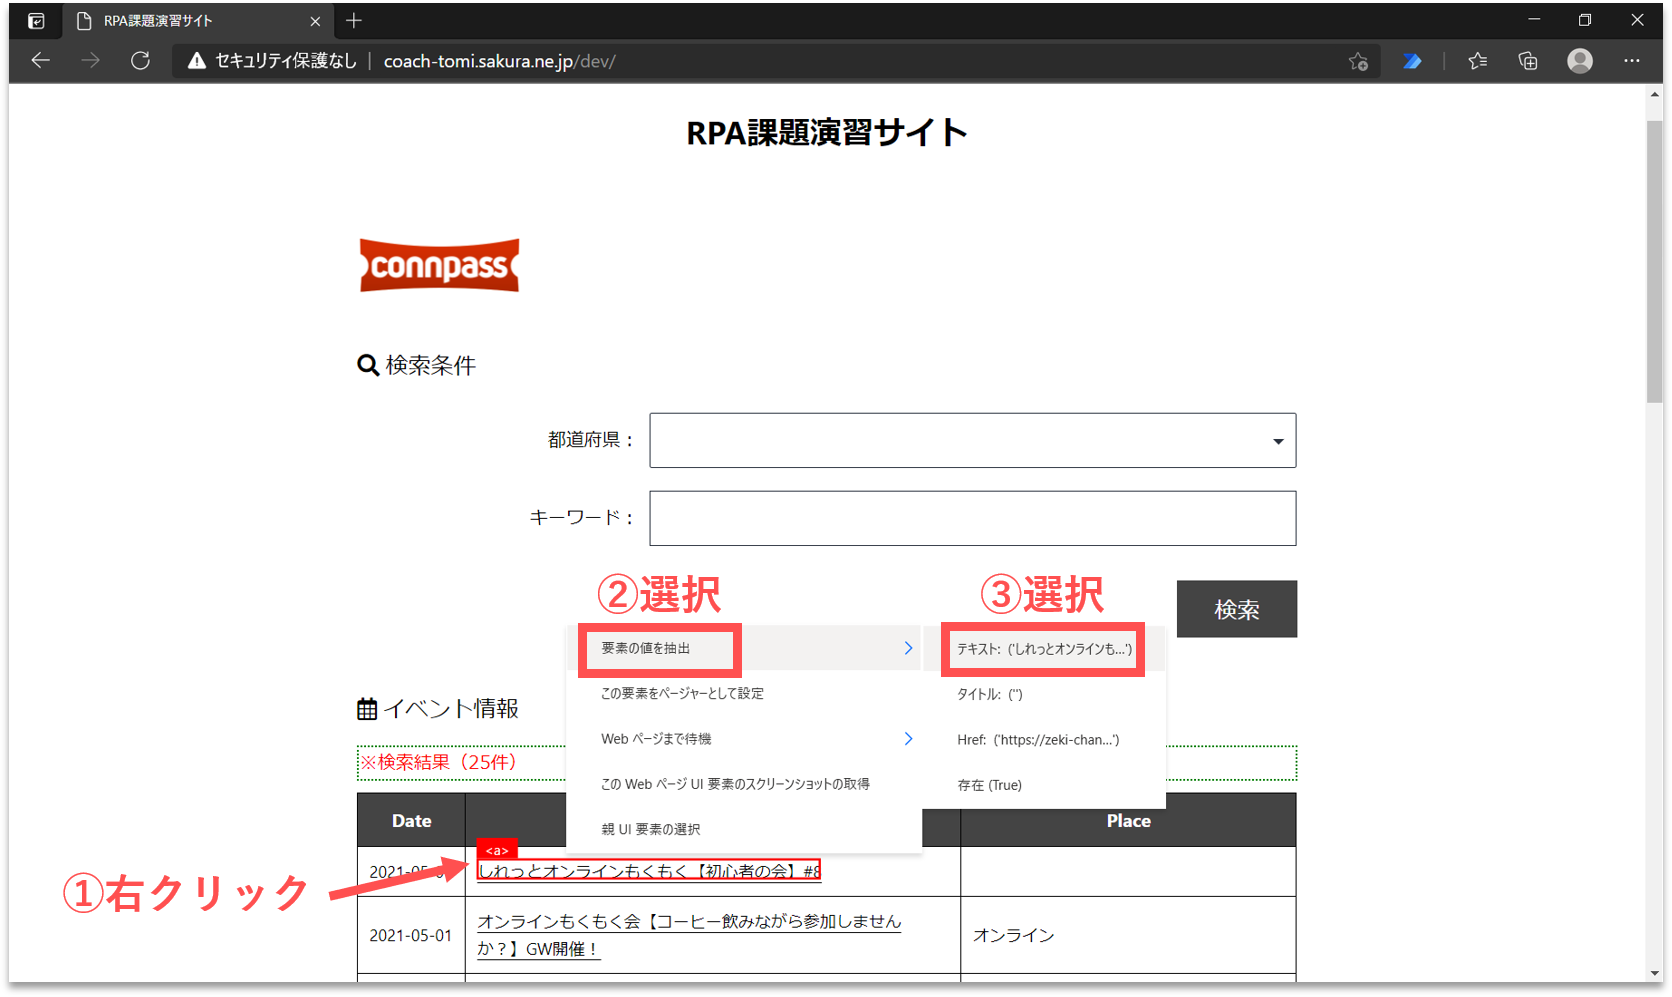Screen dimensions: 1672x997
Task: Click the connpass logo
Action: (439, 266)
